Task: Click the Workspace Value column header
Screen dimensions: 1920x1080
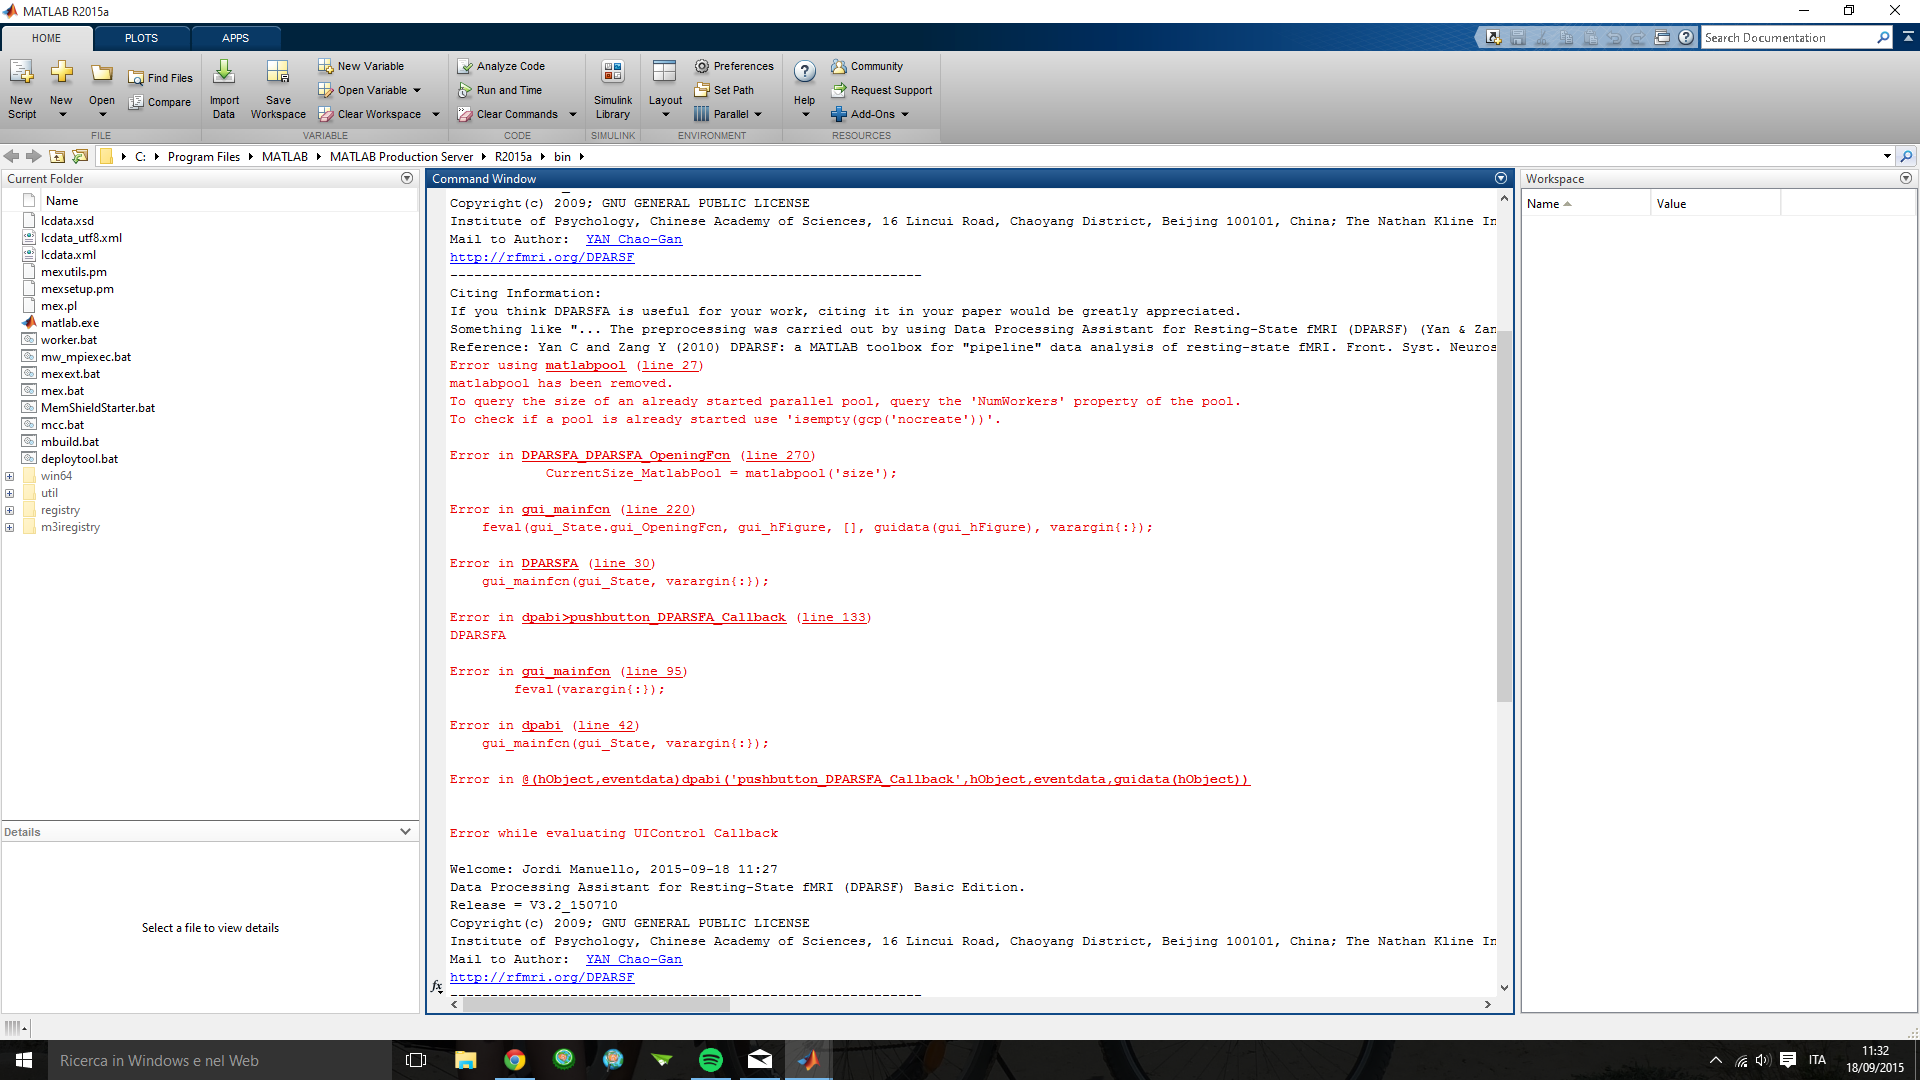Action: [x=1715, y=203]
